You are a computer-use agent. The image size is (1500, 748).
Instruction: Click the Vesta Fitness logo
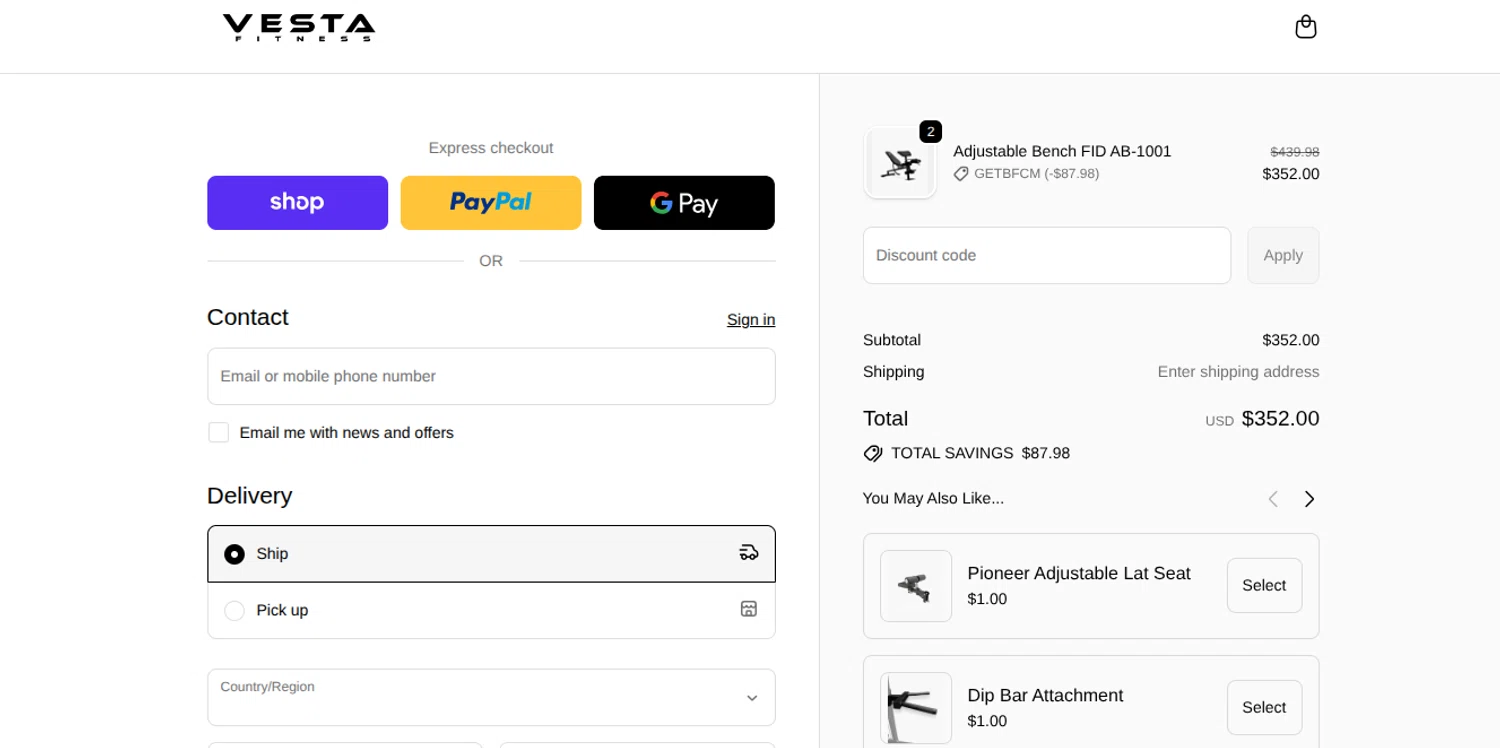[299, 27]
